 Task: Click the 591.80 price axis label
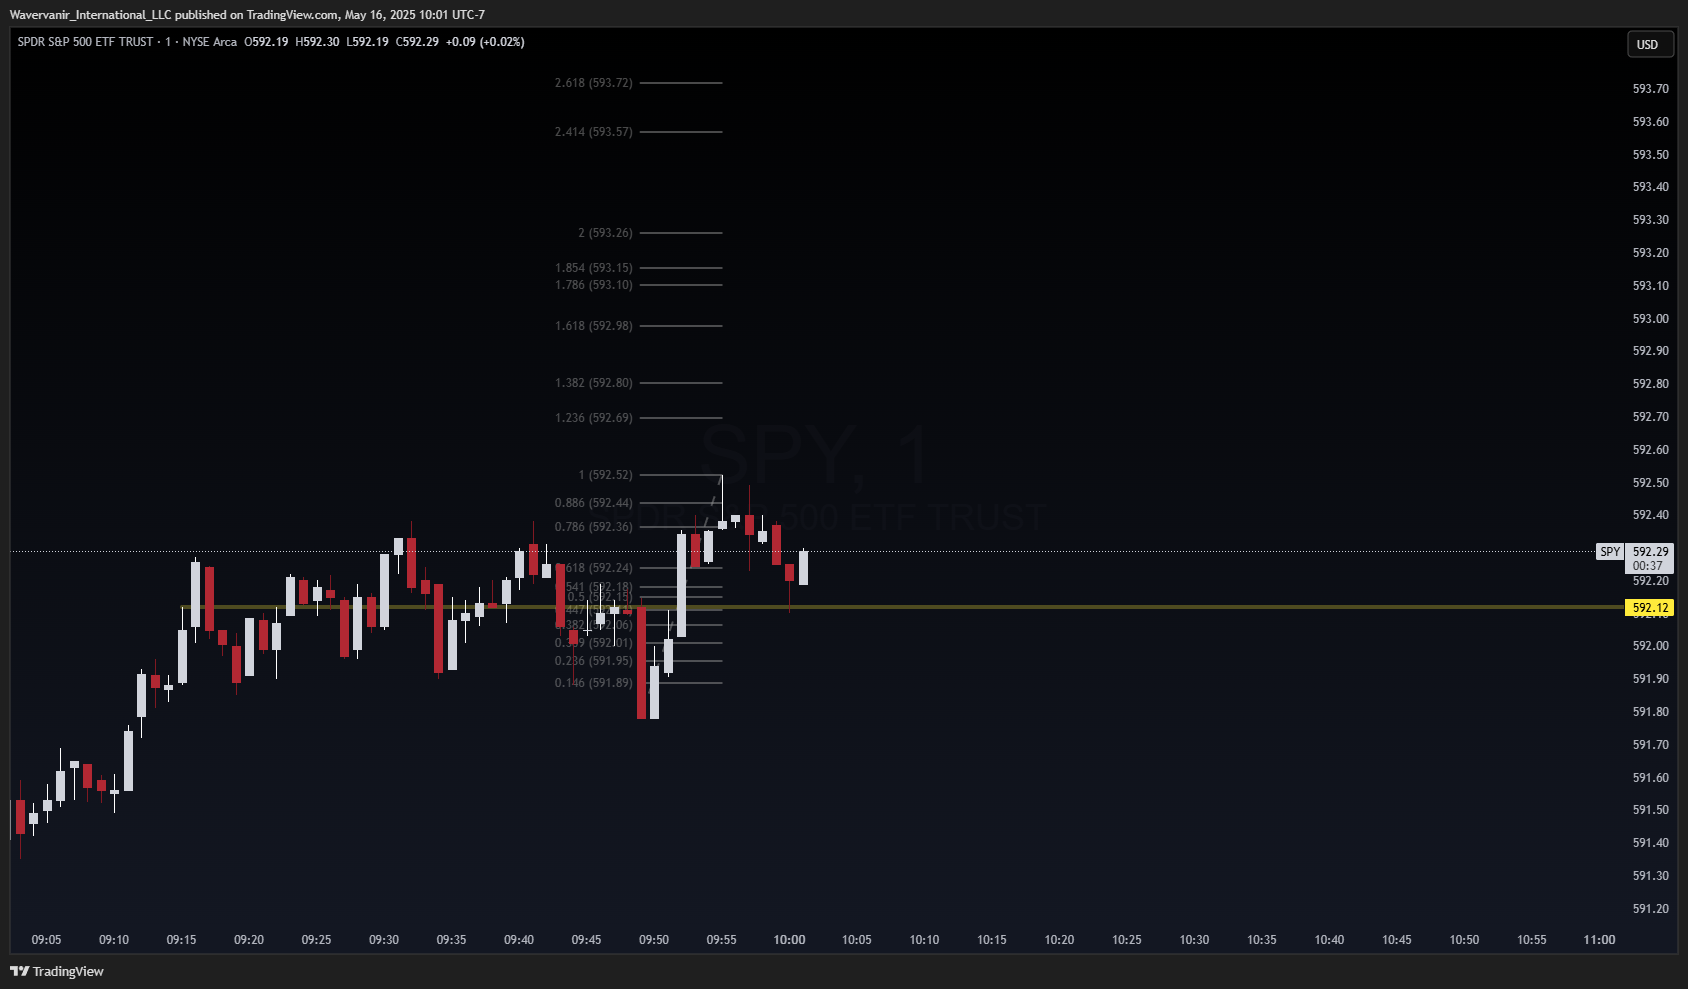click(1650, 712)
